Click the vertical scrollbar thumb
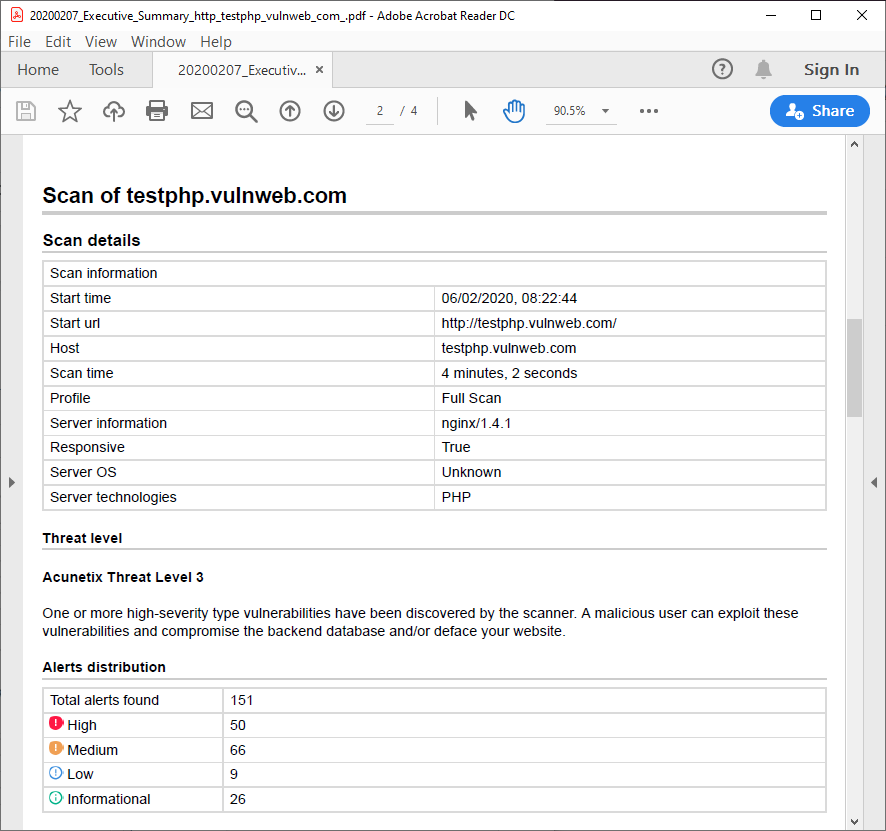Viewport: 886px width, 831px height. 854,368
